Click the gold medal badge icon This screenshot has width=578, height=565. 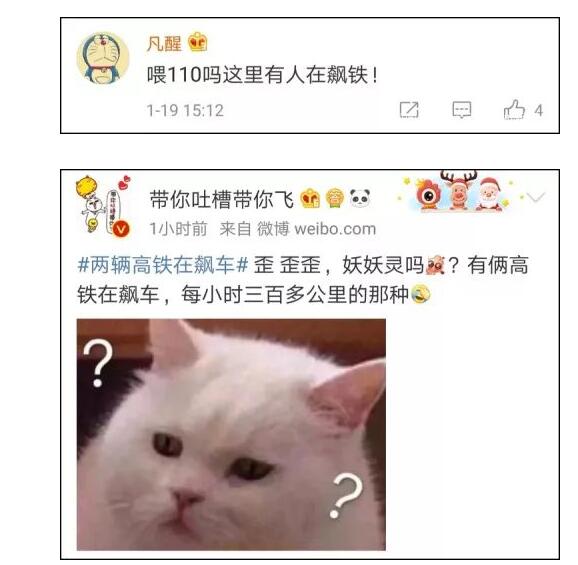click(x=334, y=198)
